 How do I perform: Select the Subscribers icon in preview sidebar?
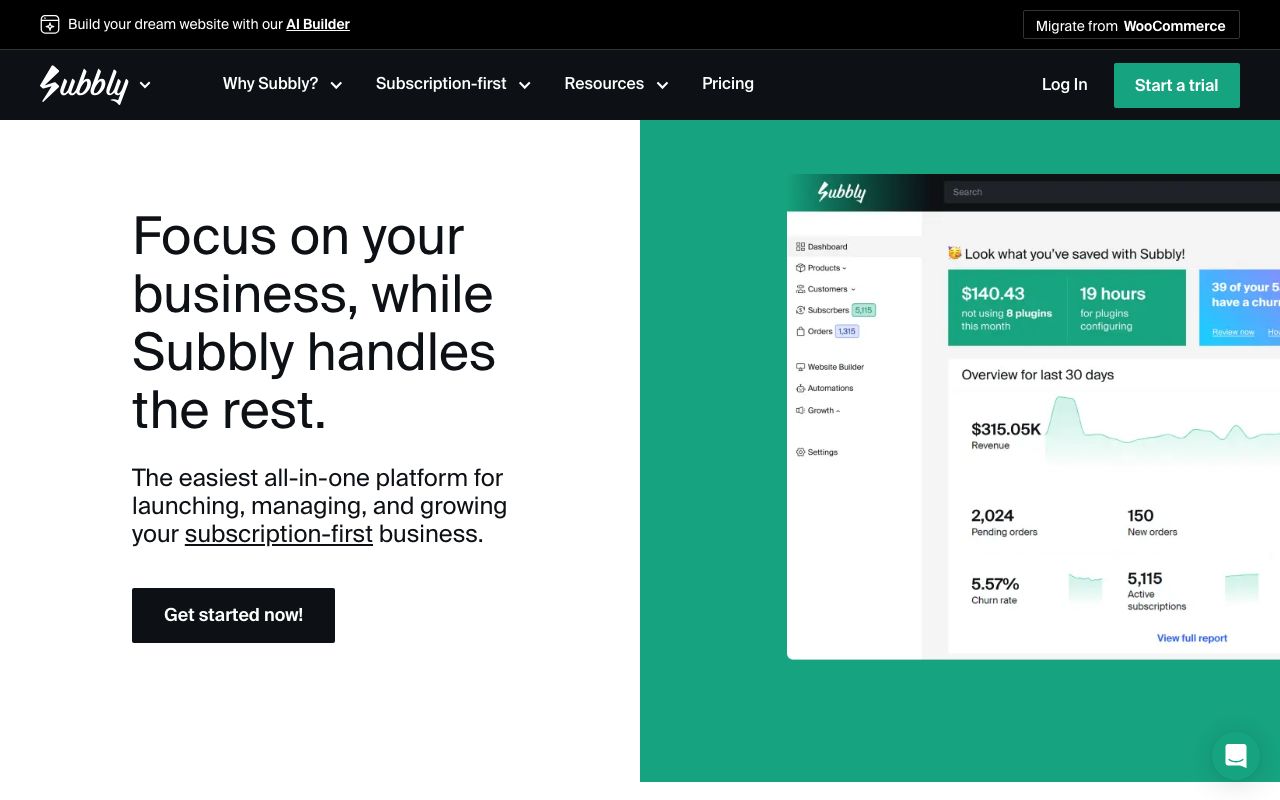(x=800, y=310)
